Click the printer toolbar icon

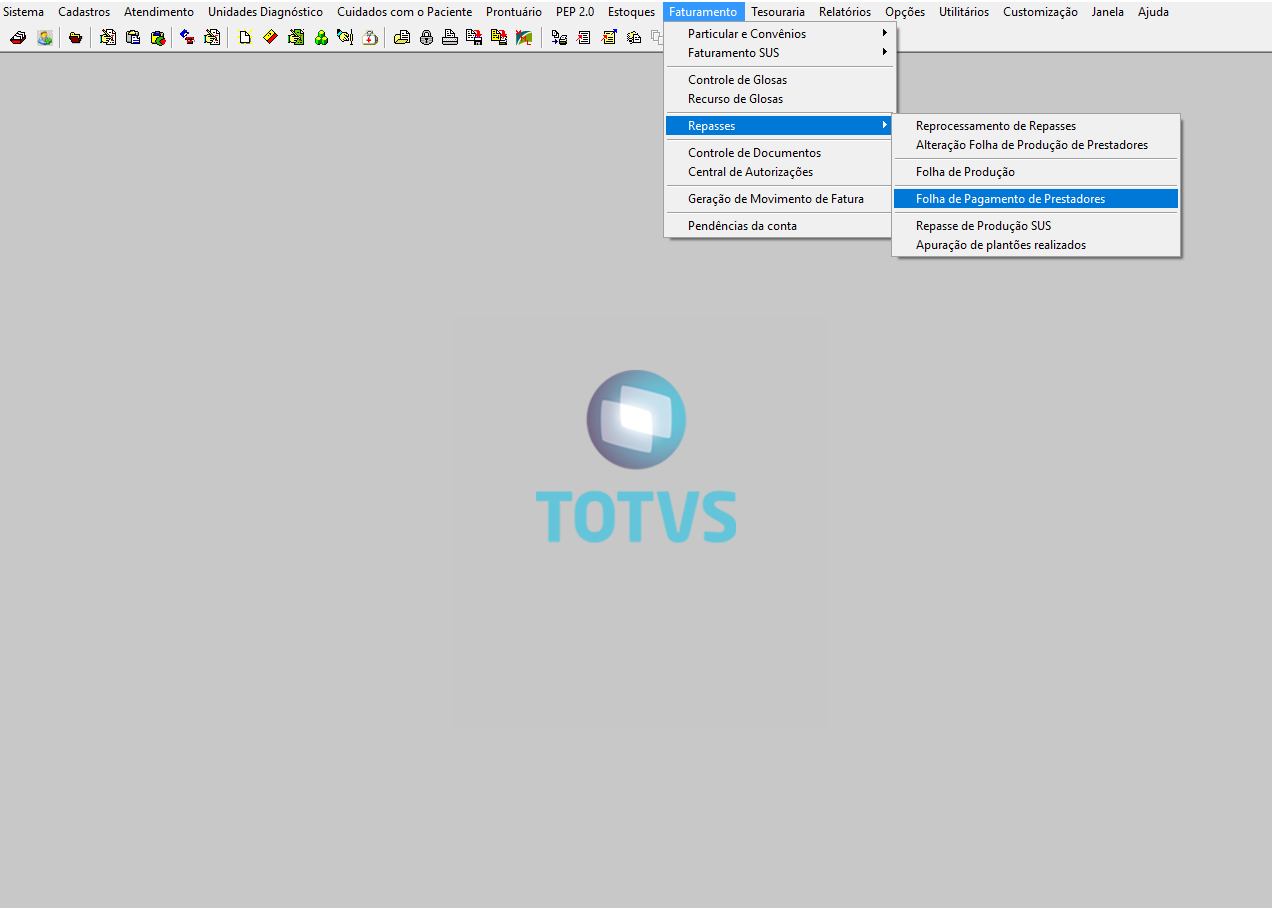pyautogui.click(x=450, y=38)
